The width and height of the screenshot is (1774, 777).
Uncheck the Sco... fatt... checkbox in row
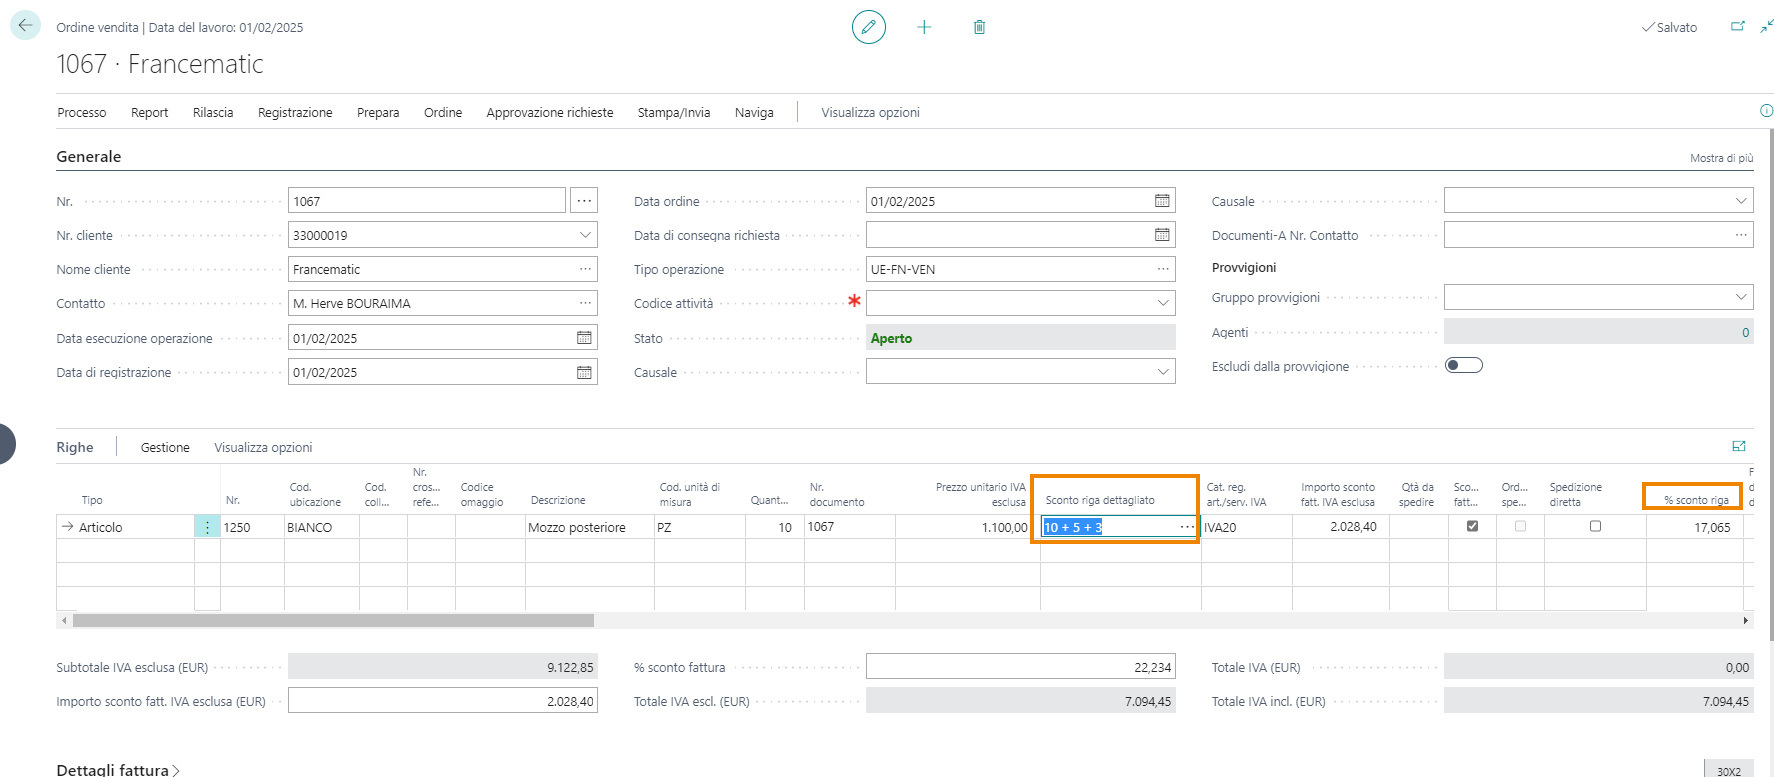(x=1472, y=526)
